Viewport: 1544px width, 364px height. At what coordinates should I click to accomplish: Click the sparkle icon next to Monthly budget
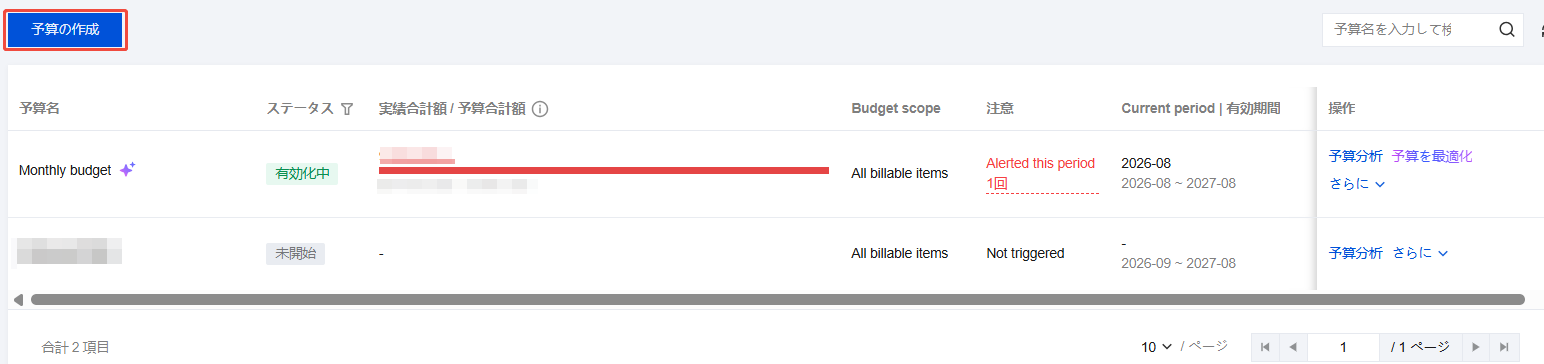[x=127, y=170]
